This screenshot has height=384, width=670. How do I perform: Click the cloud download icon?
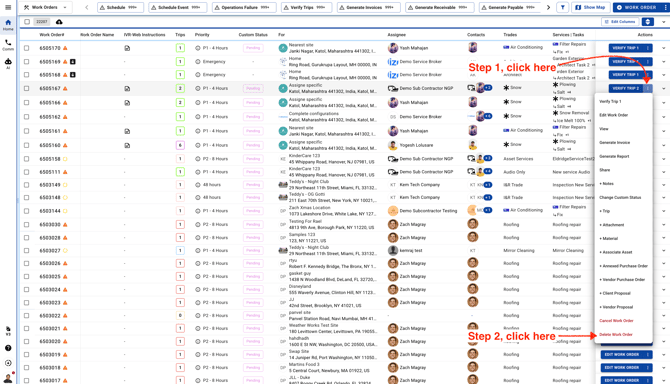(59, 22)
